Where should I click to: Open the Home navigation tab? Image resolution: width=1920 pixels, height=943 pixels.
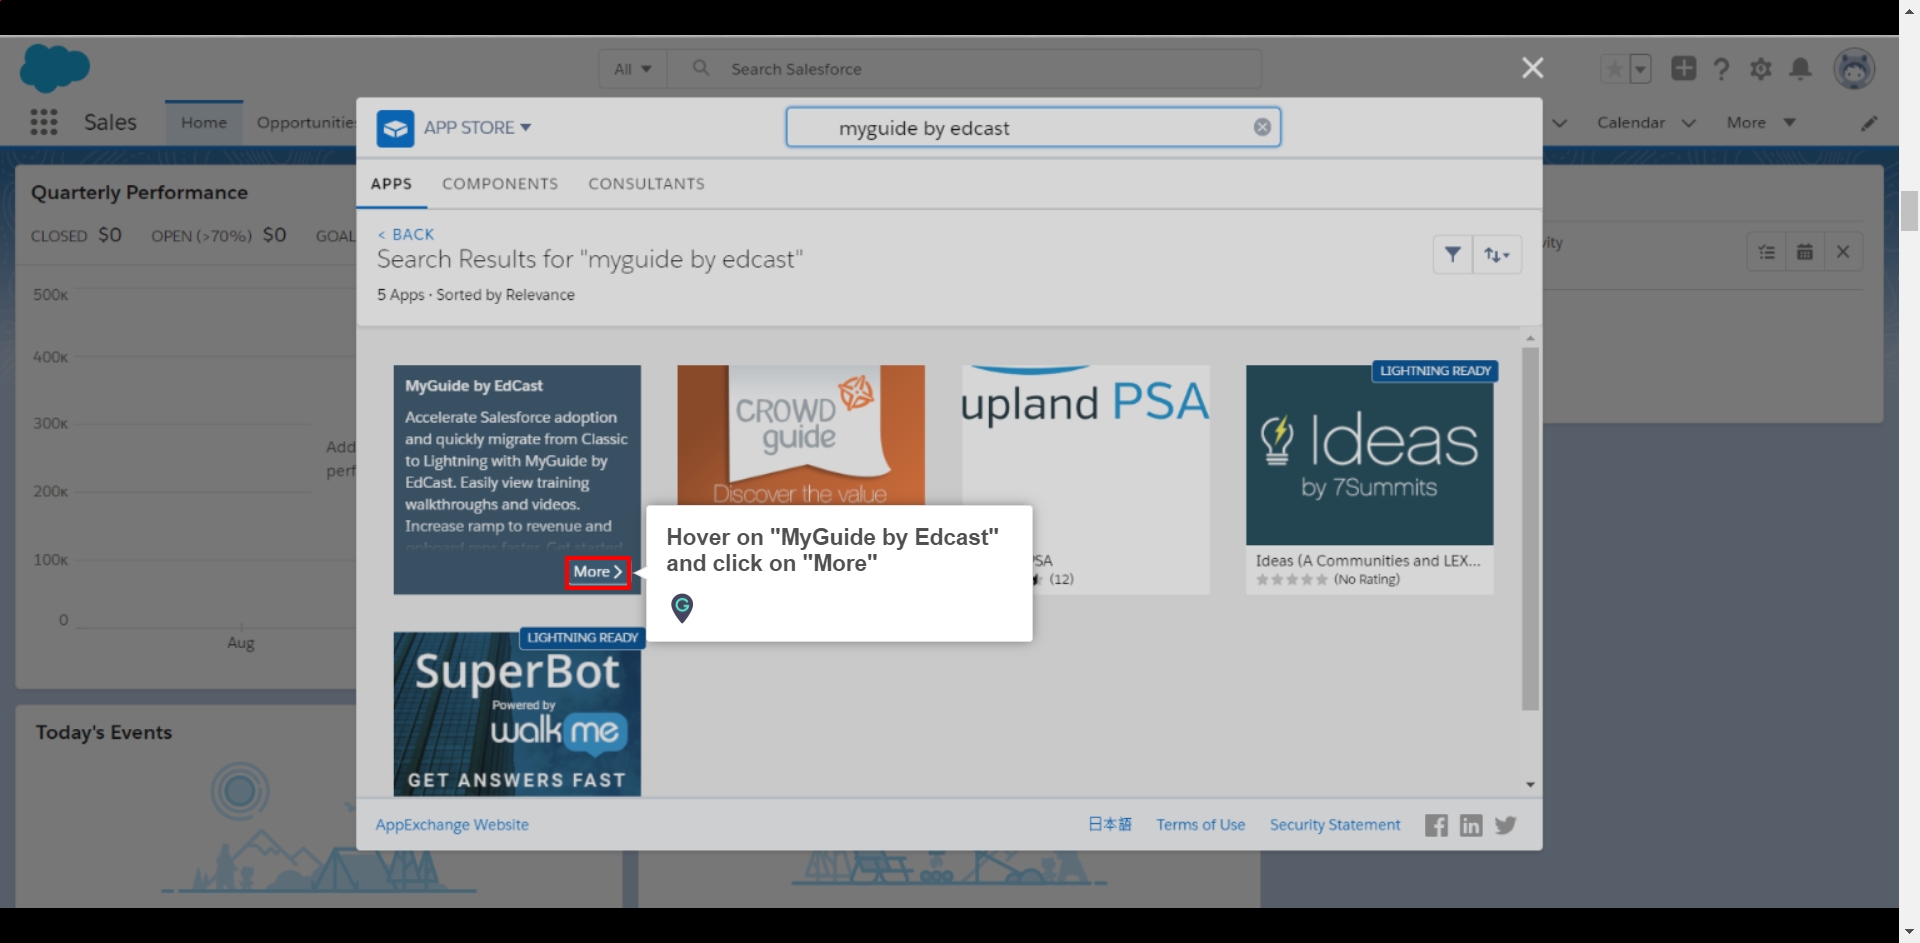coord(204,123)
